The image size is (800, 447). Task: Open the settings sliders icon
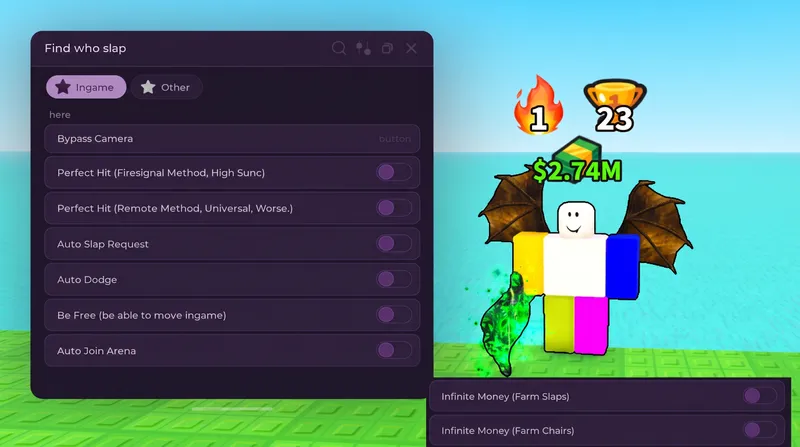pos(363,48)
